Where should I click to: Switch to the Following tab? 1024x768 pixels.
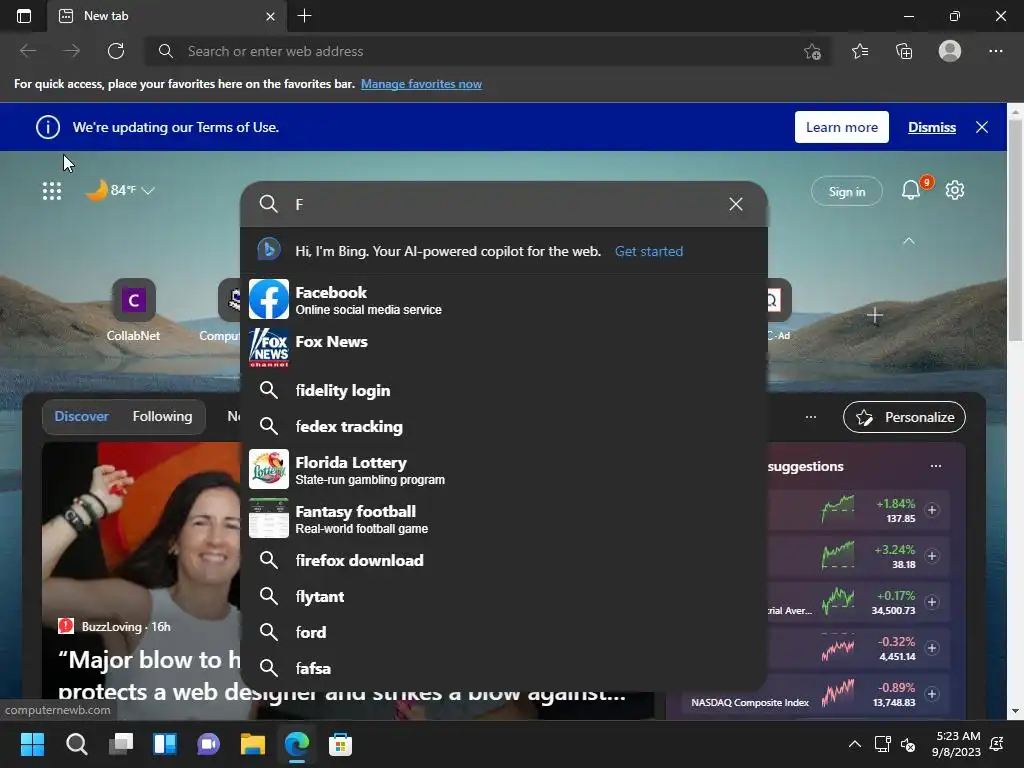pyautogui.click(x=163, y=416)
